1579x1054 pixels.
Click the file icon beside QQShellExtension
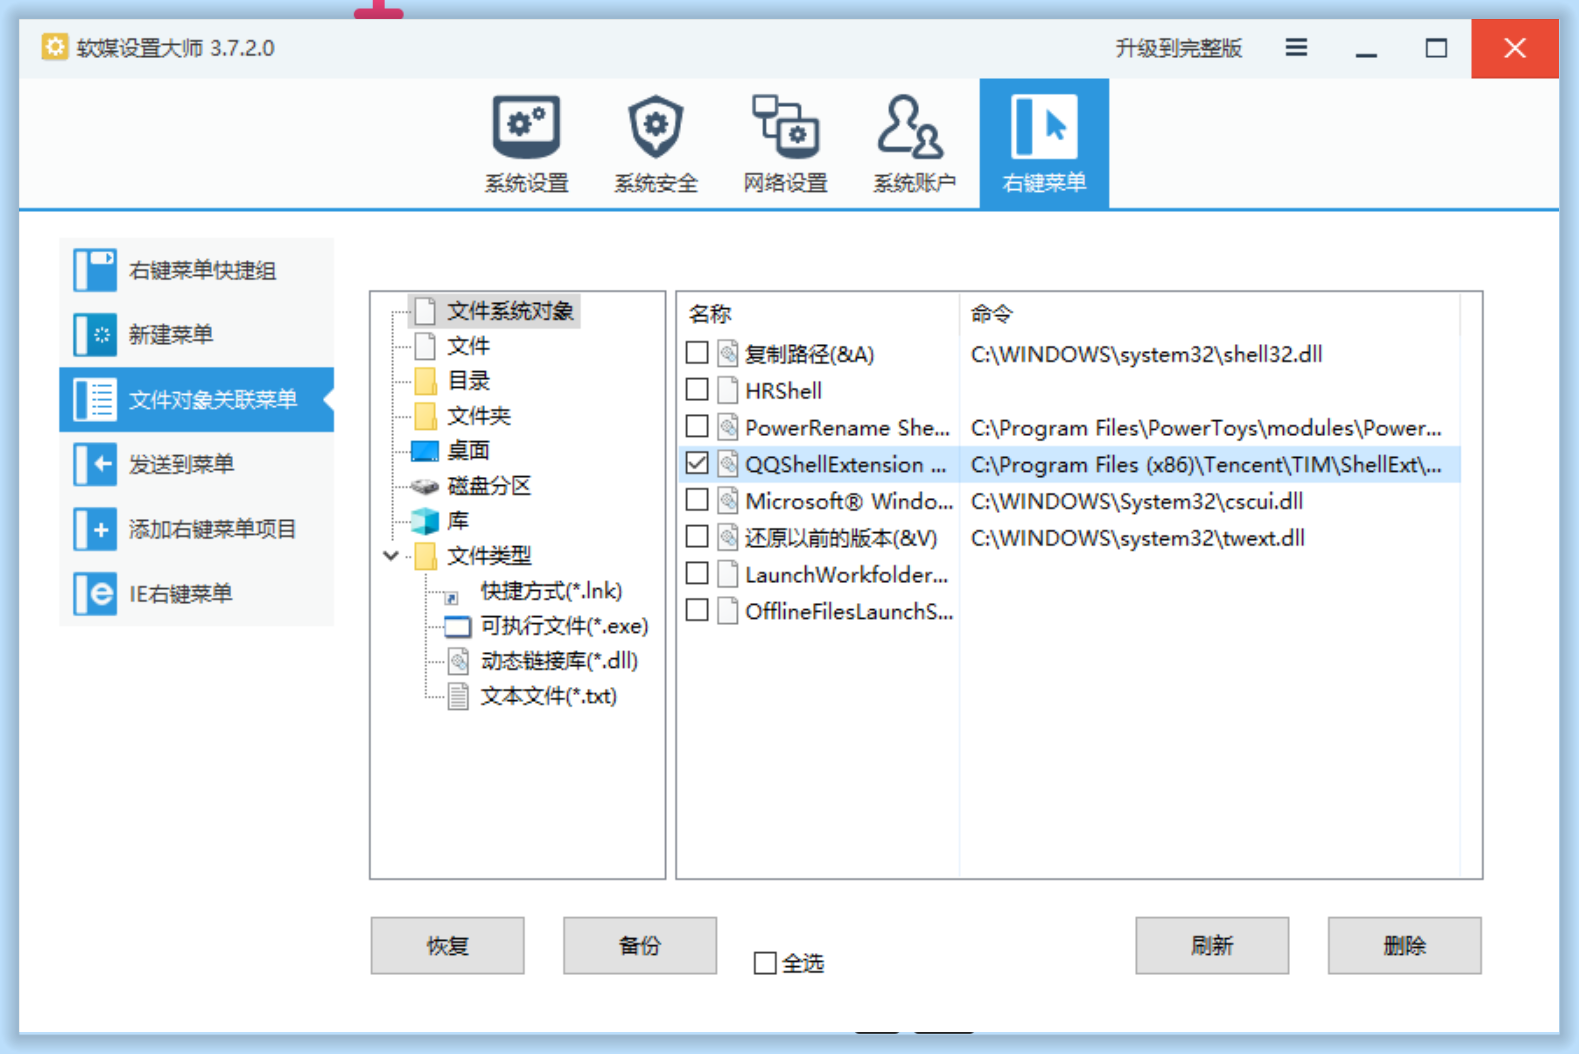(728, 464)
